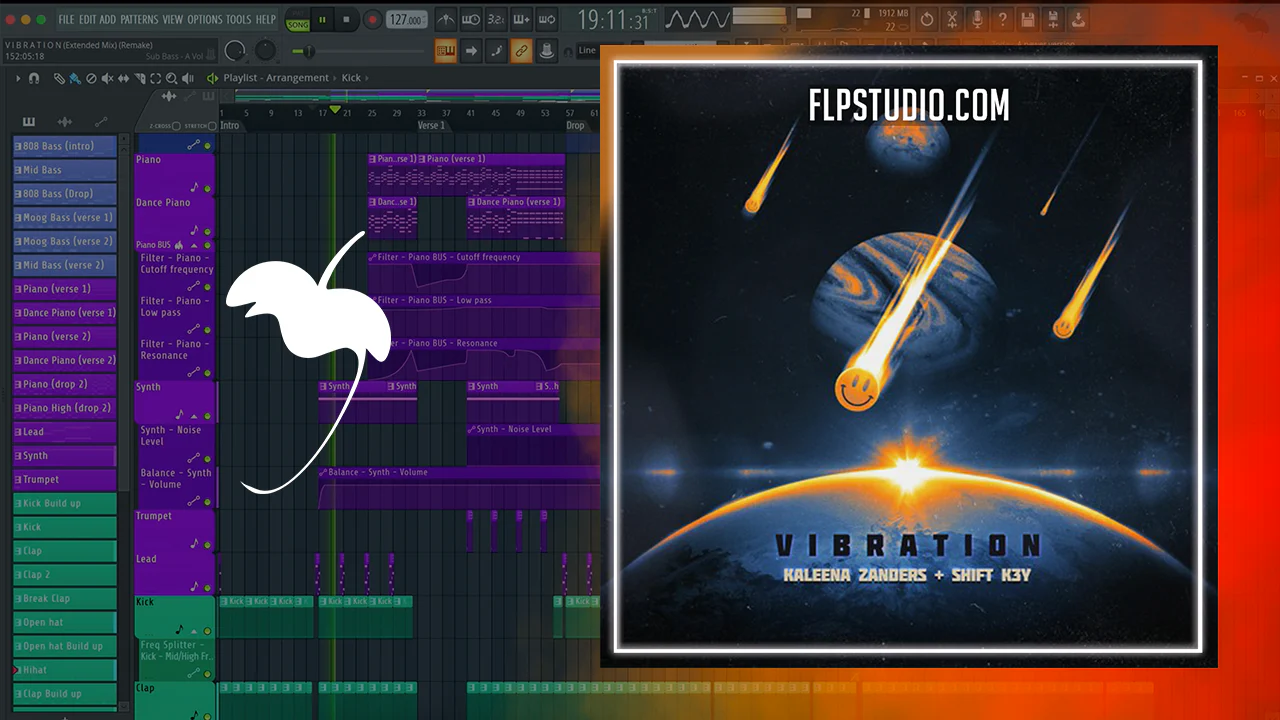The width and height of the screenshot is (1280, 720).
Task: Show the automation clips picker tab
Action: pos(101,122)
